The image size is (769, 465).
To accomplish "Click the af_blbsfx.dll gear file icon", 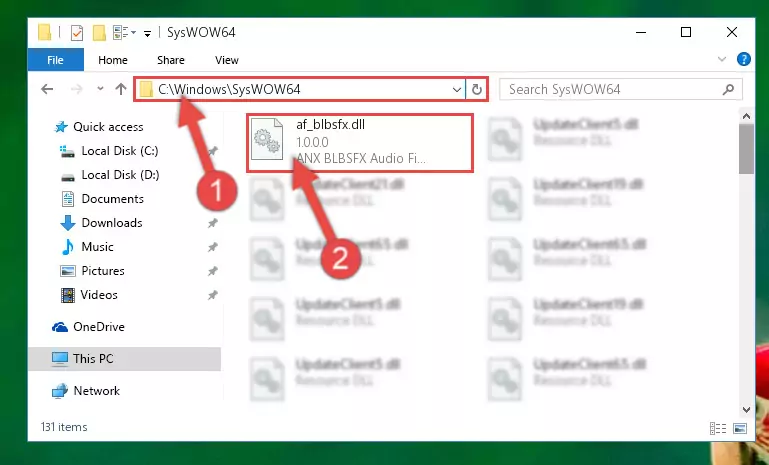I will 267,140.
